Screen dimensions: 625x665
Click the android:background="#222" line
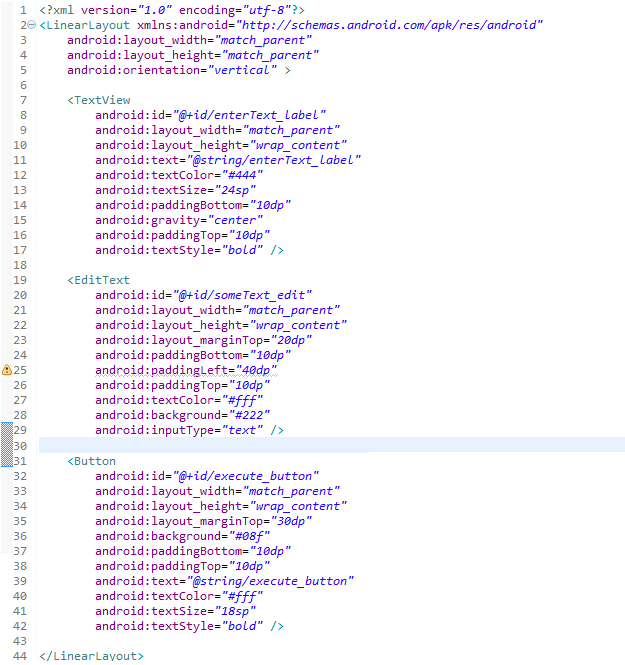[x=182, y=415]
